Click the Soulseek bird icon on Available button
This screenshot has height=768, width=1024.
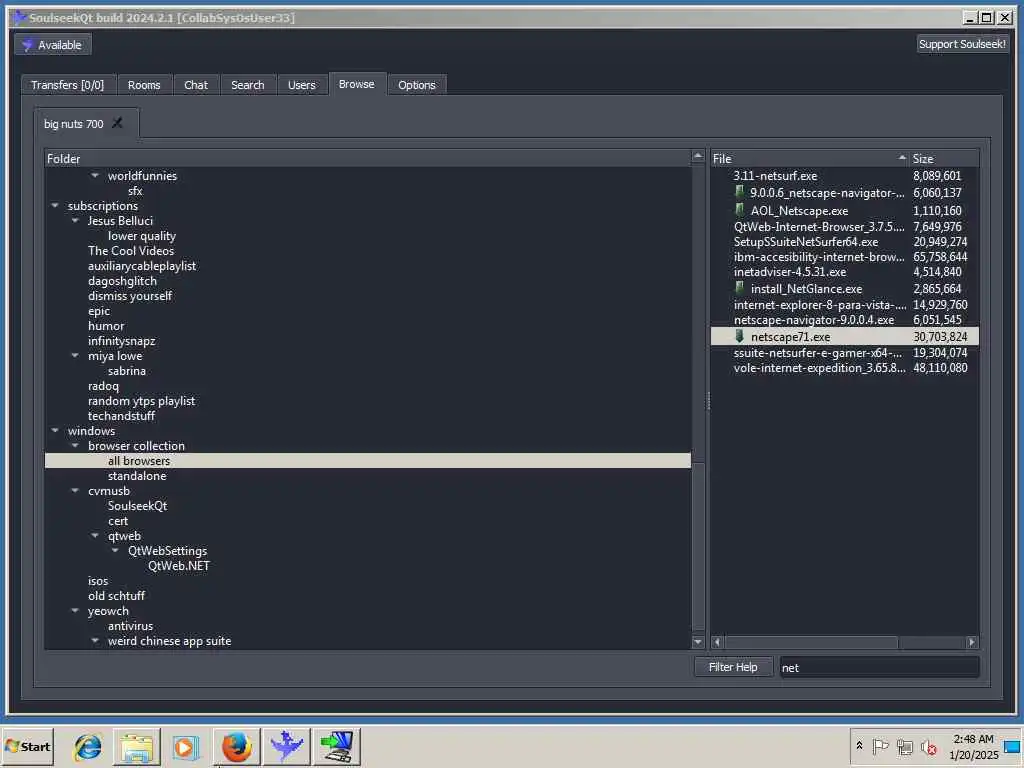click(27, 45)
